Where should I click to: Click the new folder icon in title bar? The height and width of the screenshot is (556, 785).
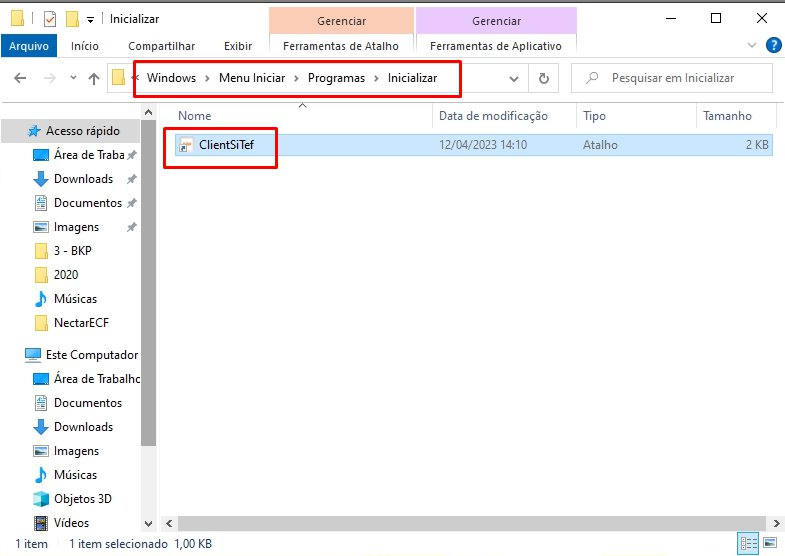tap(72, 19)
